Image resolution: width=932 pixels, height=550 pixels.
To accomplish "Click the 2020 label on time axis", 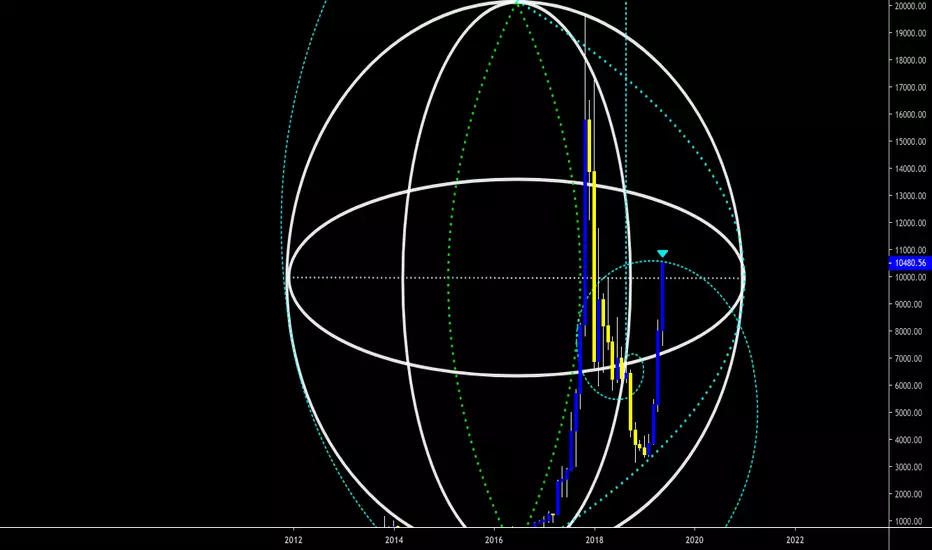I will click(694, 540).
